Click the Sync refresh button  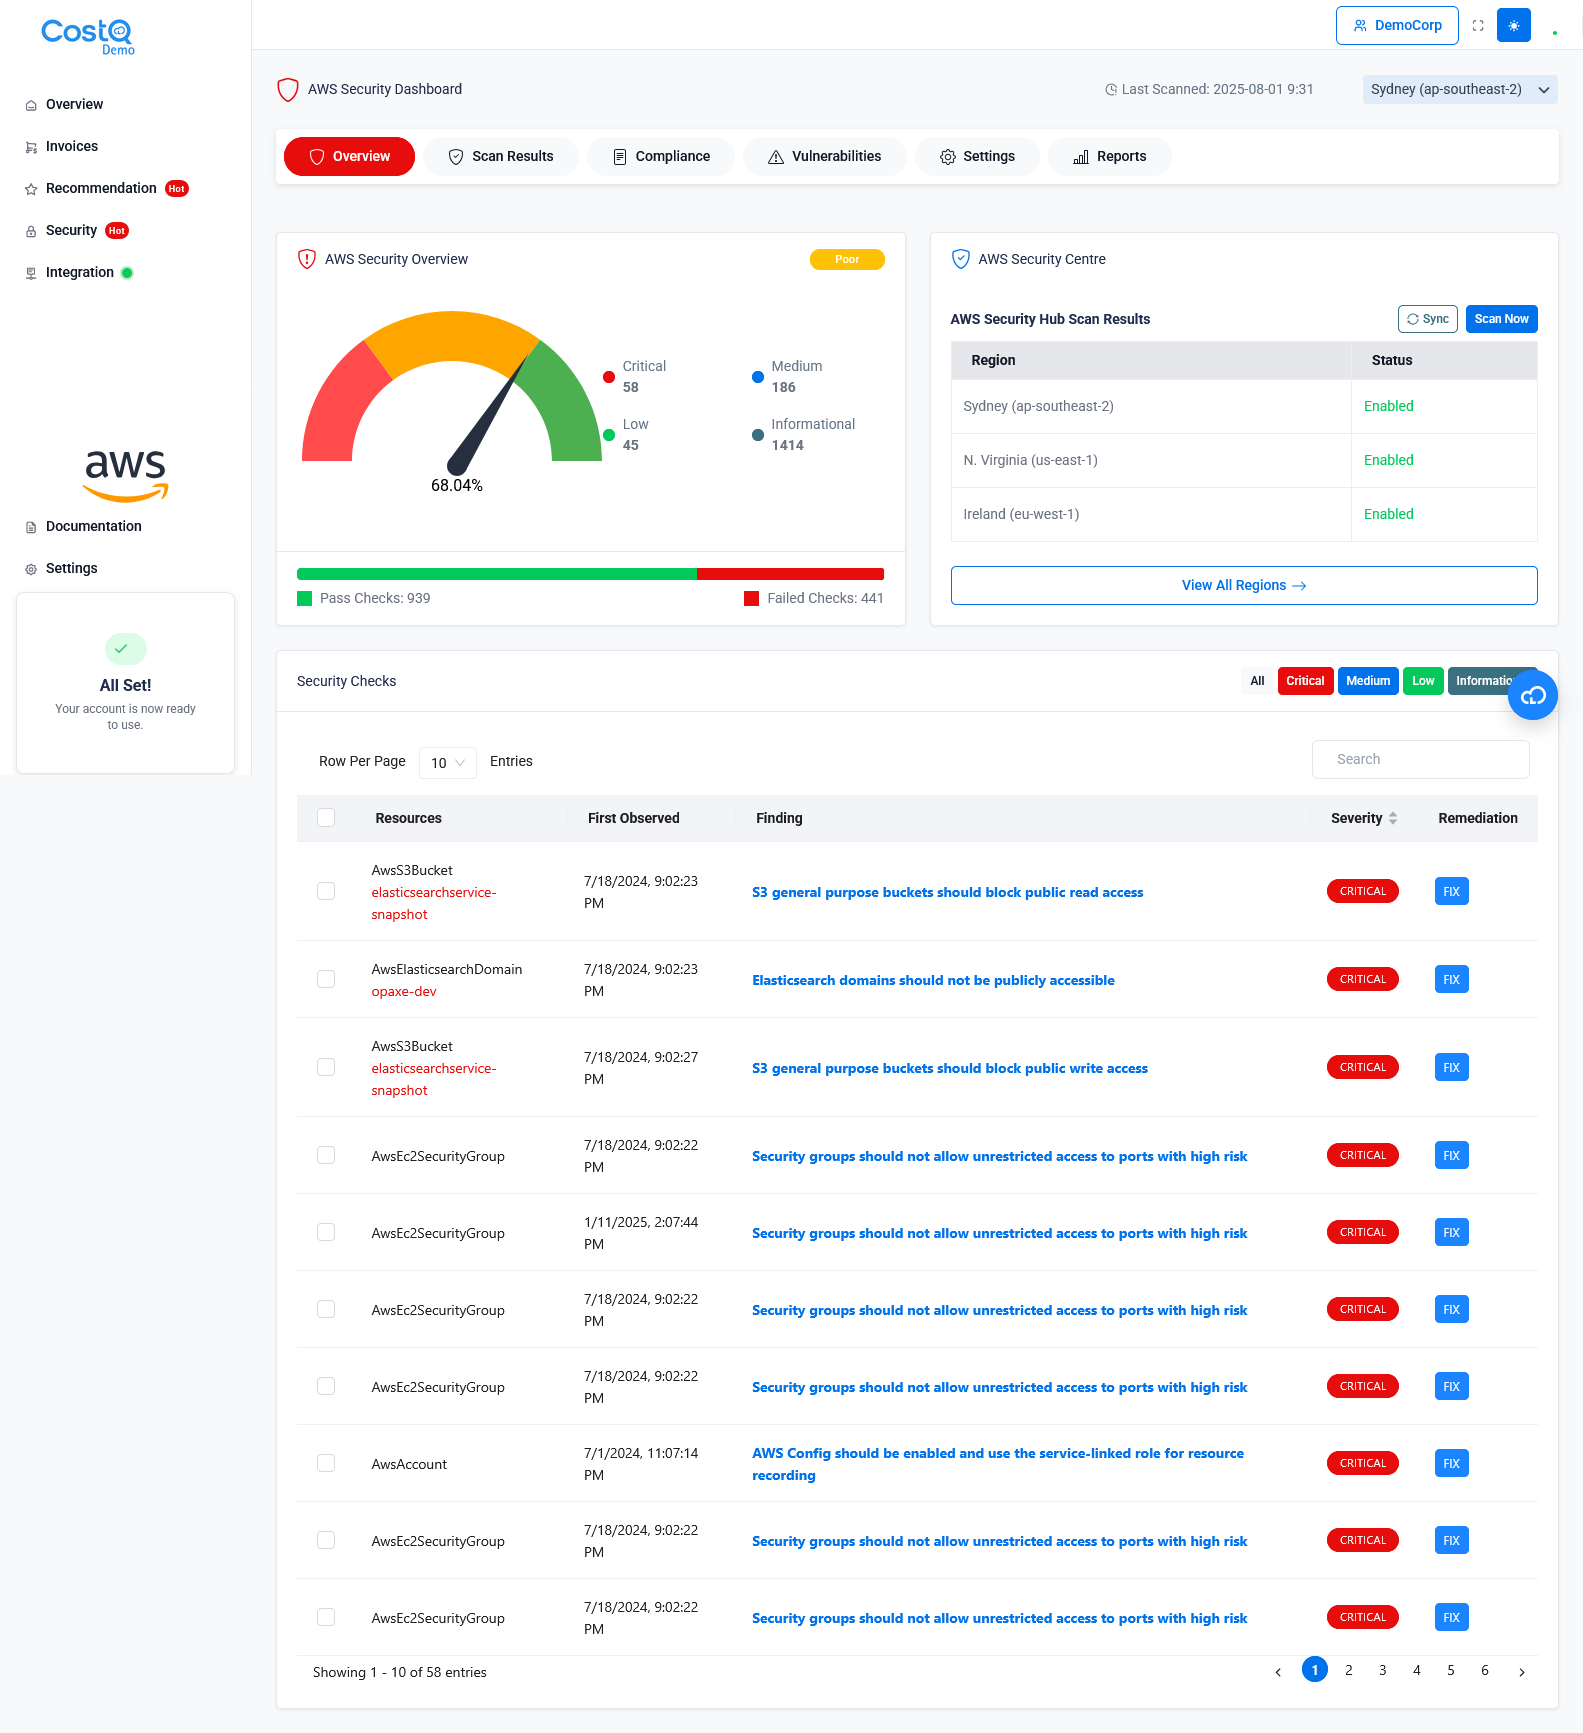pyautogui.click(x=1427, y=319)
